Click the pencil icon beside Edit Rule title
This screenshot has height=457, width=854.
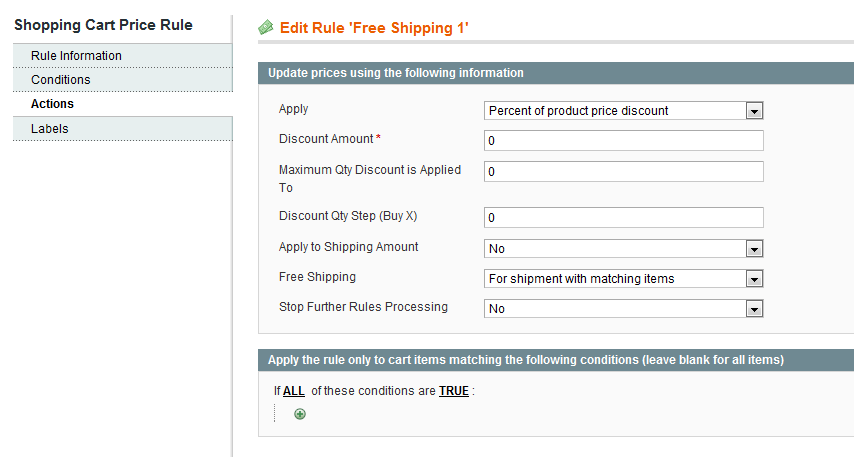(x=266, y=28)
